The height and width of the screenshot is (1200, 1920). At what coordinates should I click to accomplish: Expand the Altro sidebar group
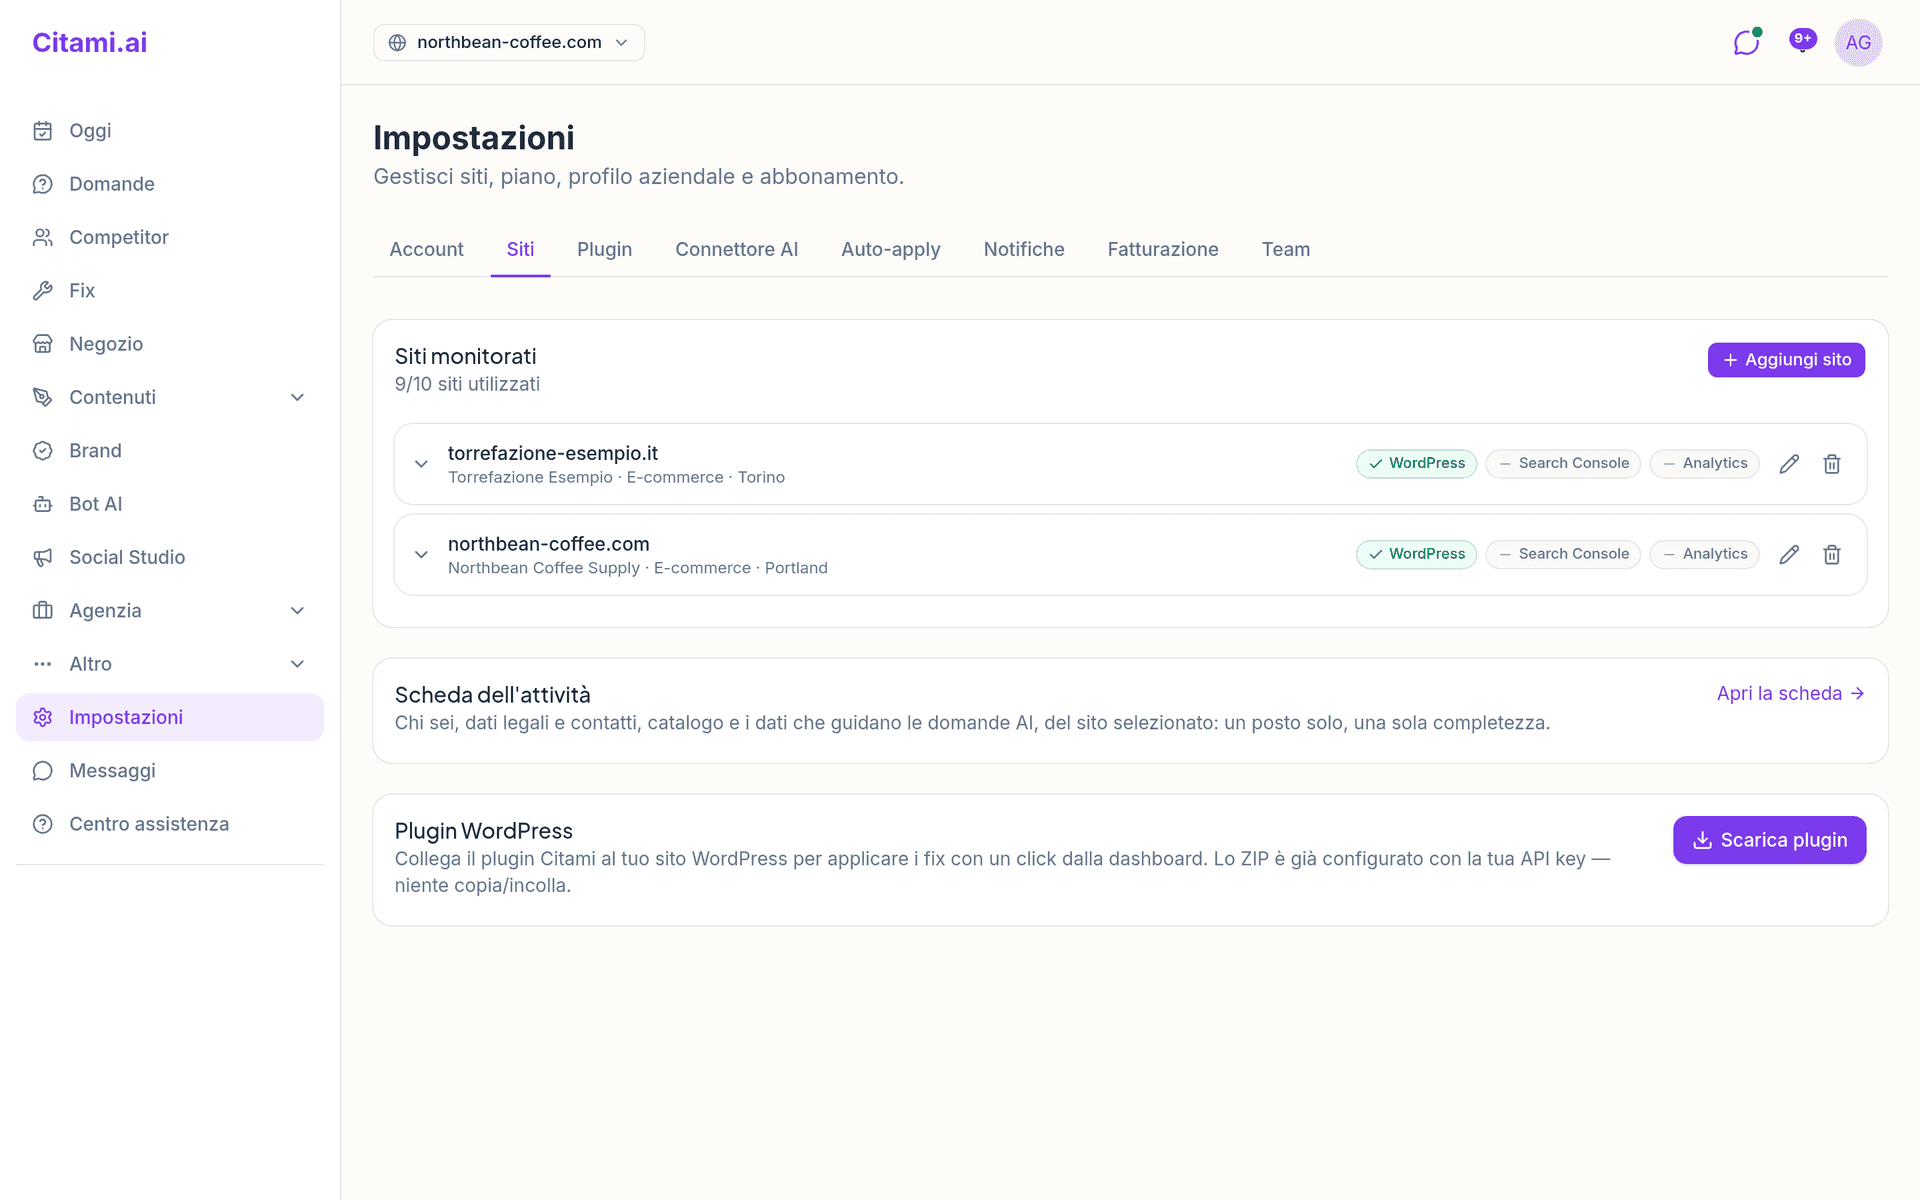(170, 664)
